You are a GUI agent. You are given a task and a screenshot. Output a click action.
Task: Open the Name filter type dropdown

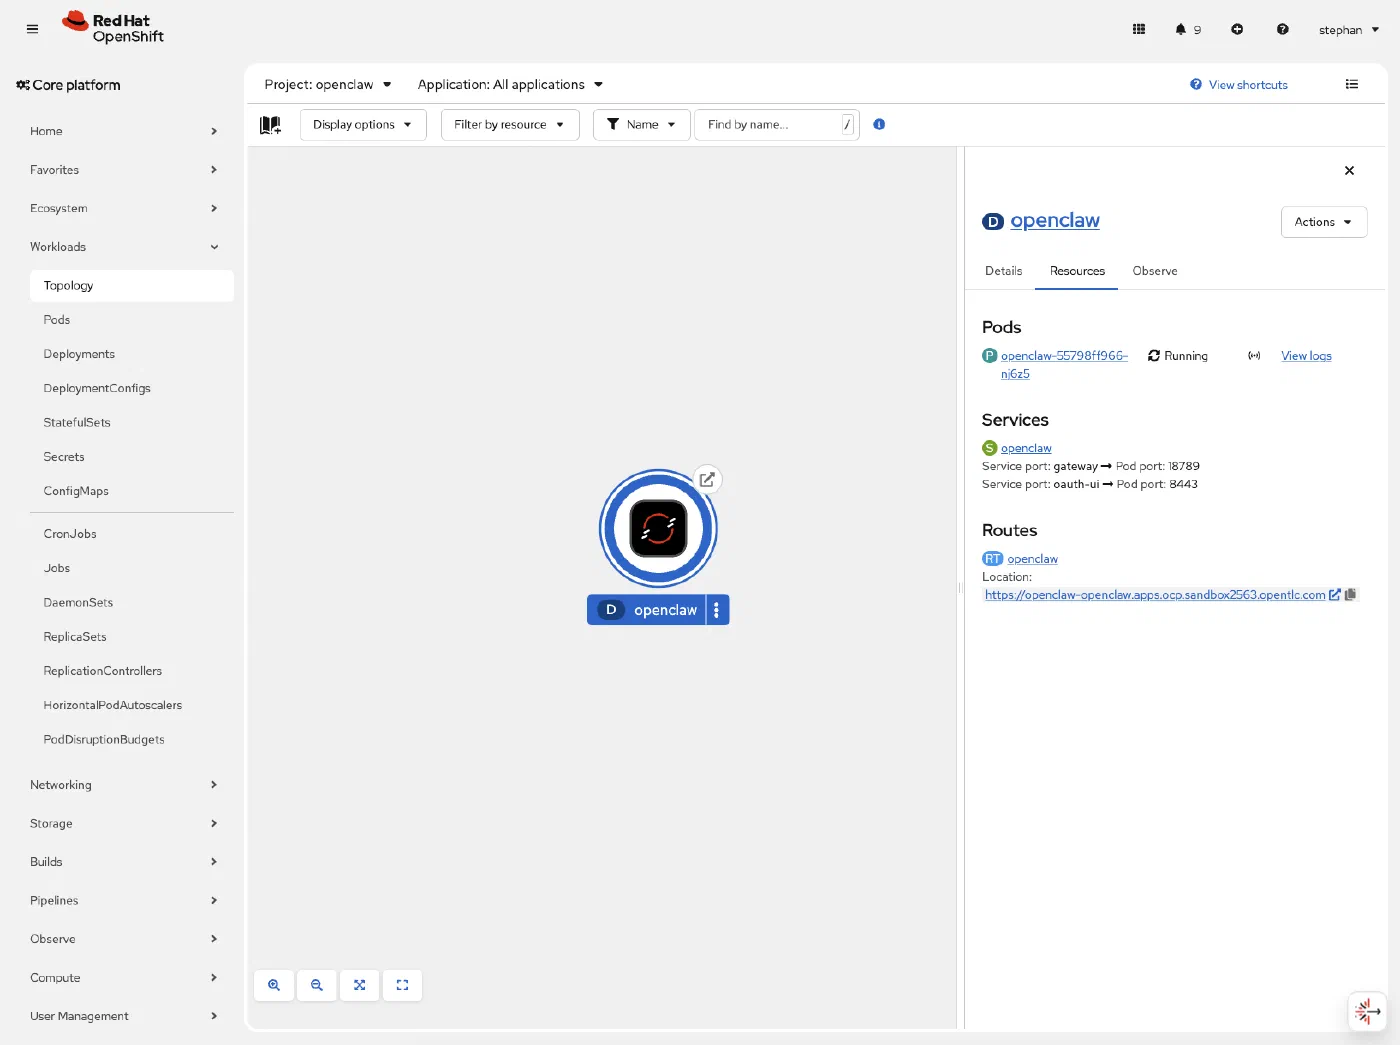coord(641,125)
